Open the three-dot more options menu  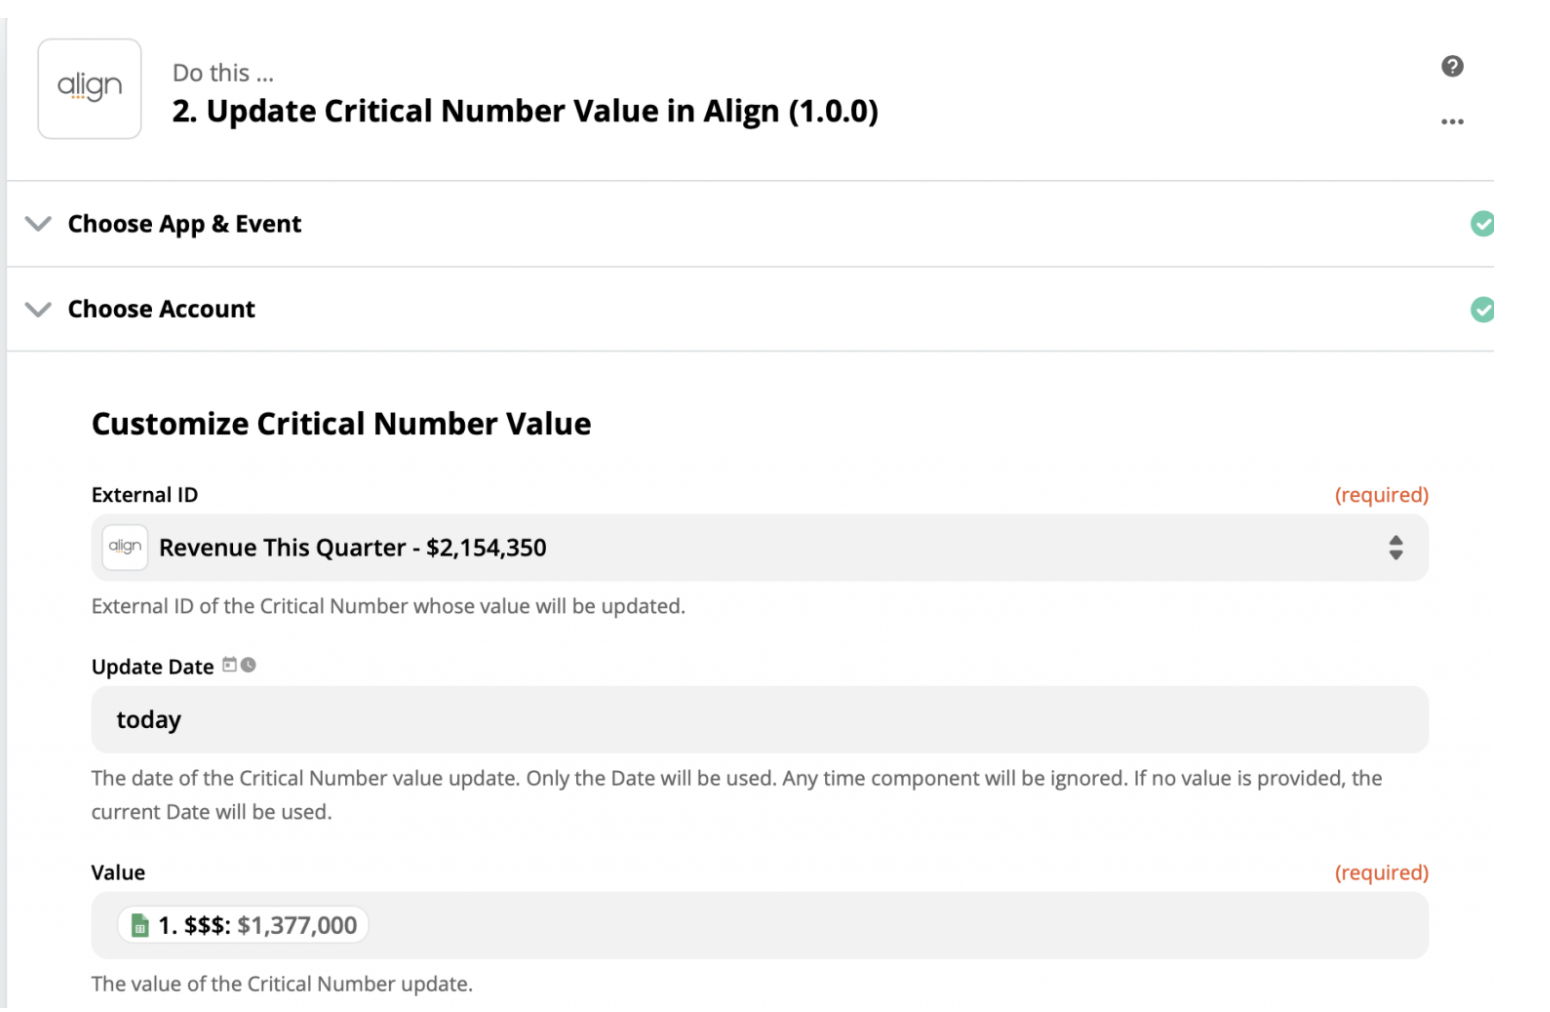coord(1452,121)
